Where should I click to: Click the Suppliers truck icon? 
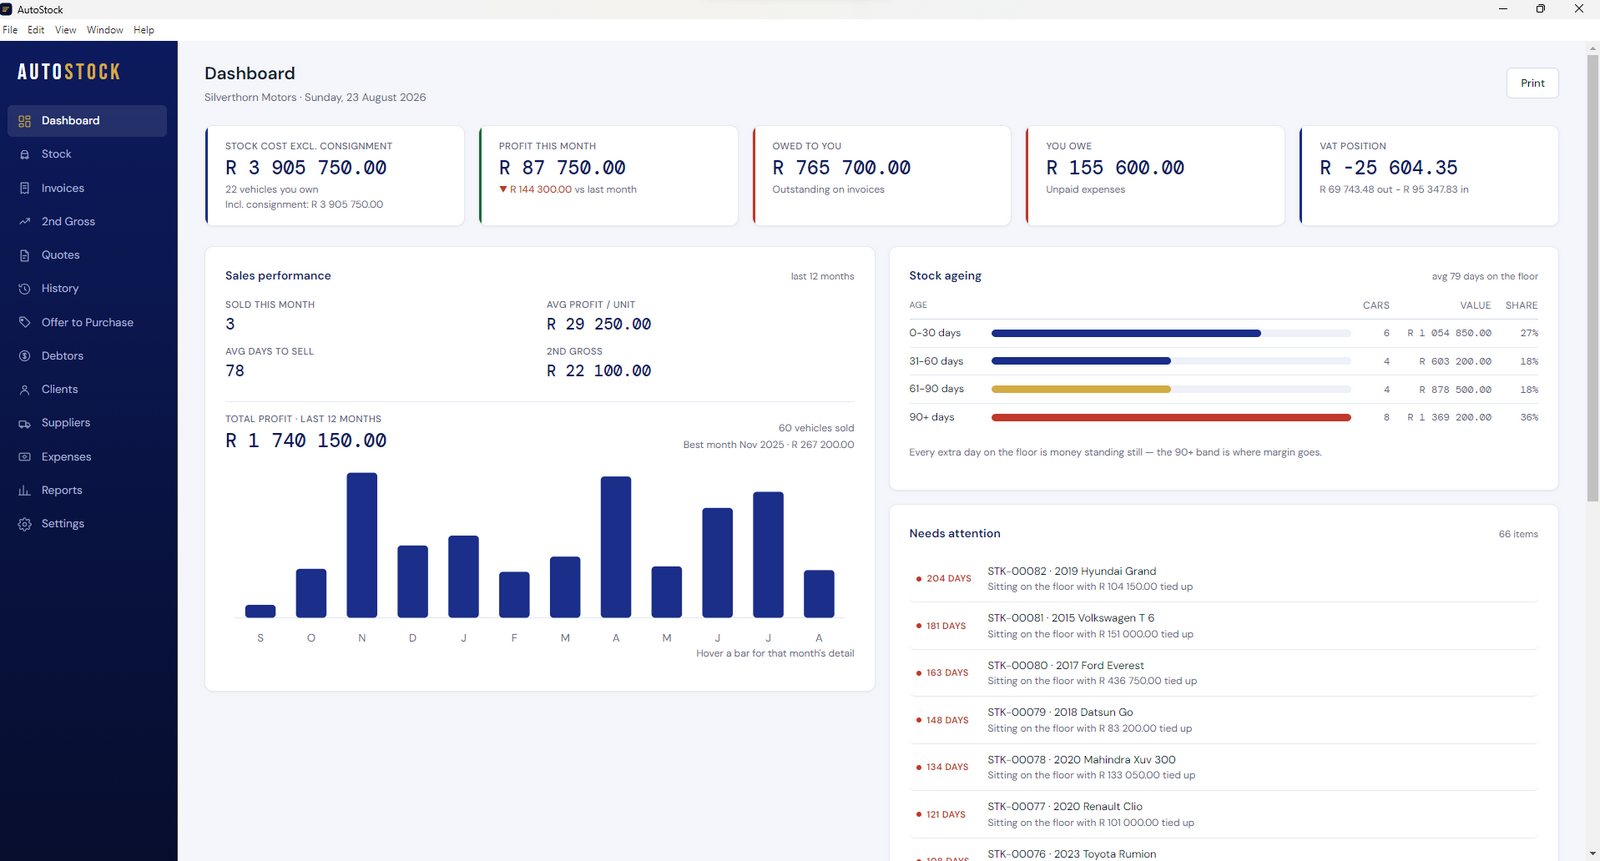(25, 423)
